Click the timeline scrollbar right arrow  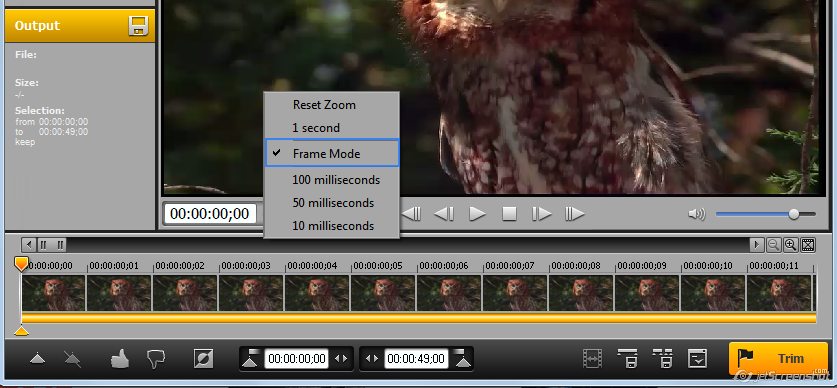[x=756, y=245]
